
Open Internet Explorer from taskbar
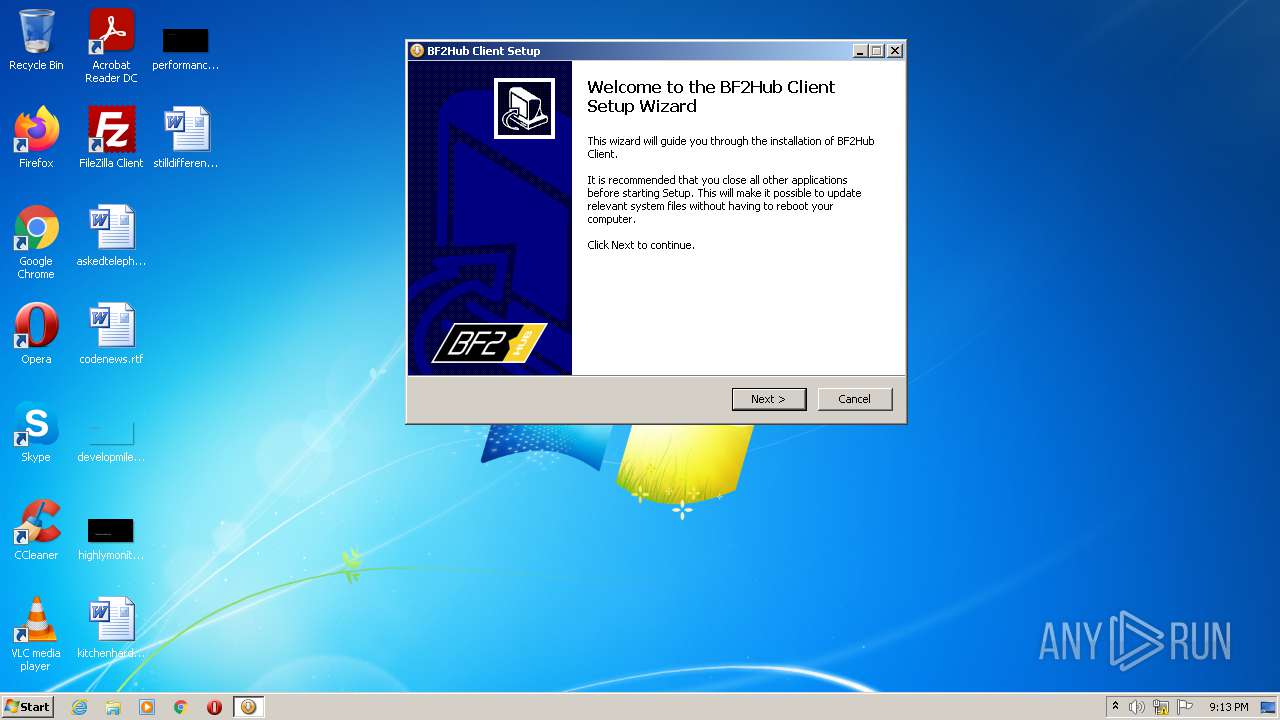tap(79, 707)
